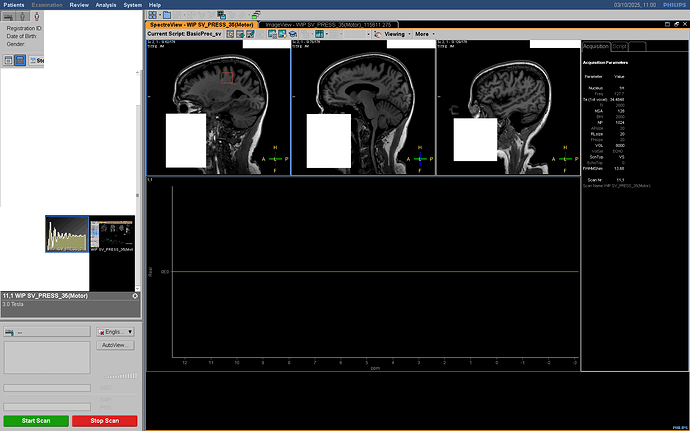
Task: Click the red voxel box on first sagittal image
Action: click(227, 78)
